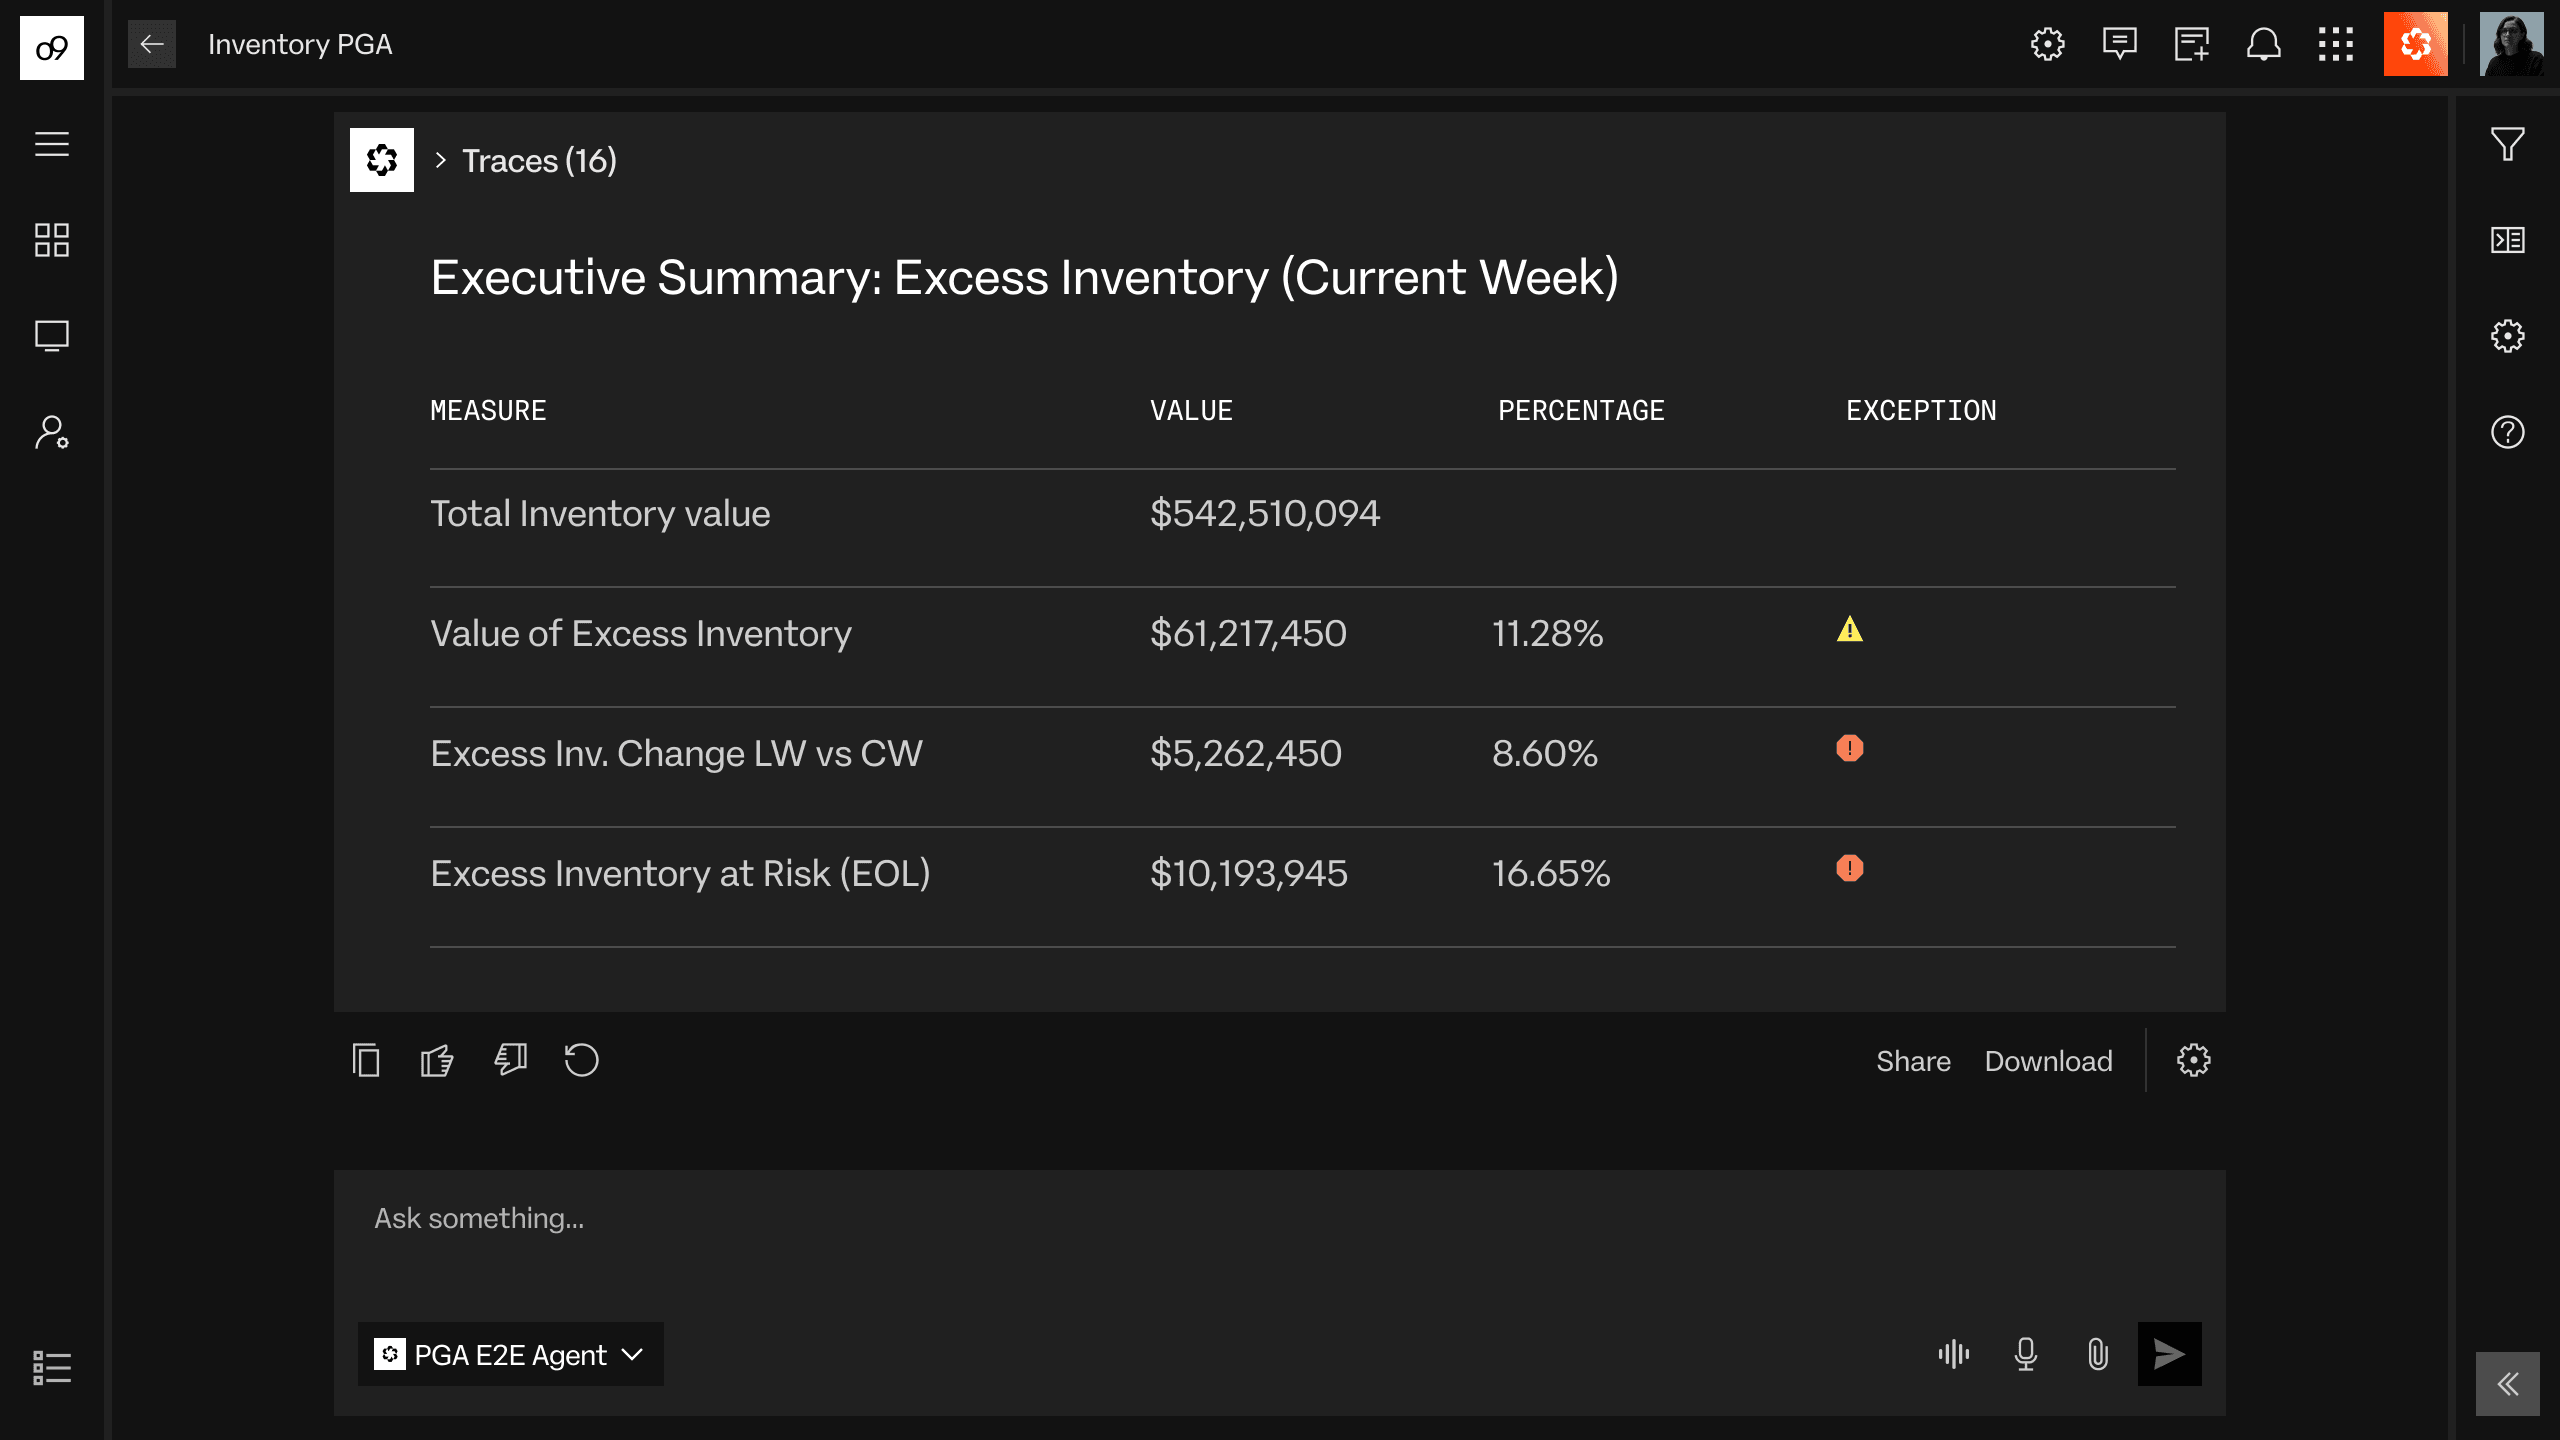Click the Download button

point(2048,1061)
